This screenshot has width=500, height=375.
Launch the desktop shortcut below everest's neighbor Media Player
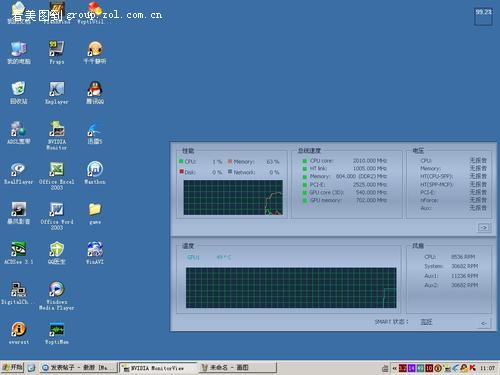57,333
